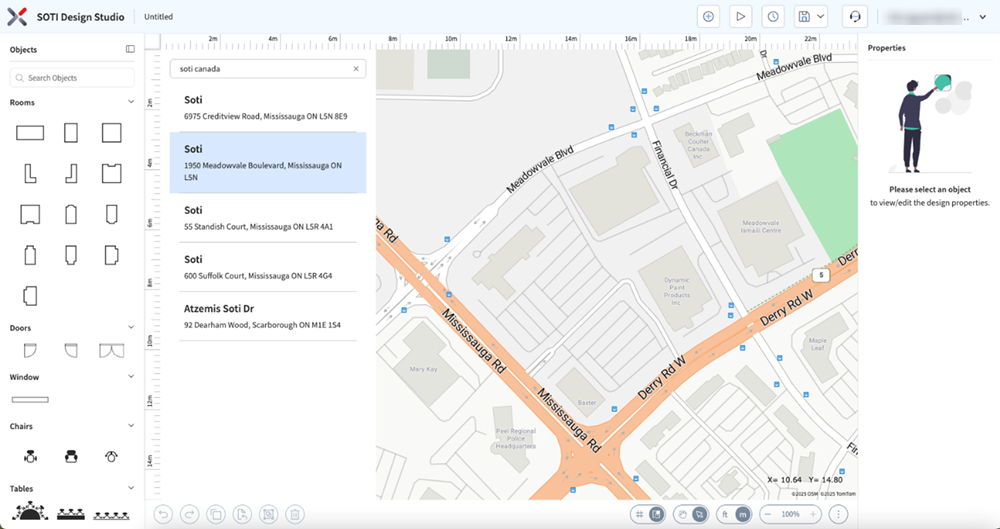Open the more options vertical dots menu

[x=839, y=514]
